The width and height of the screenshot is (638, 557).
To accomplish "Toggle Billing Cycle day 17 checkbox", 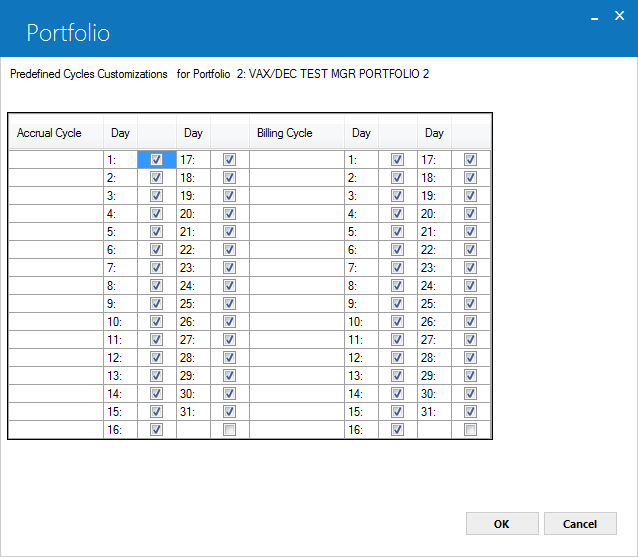I will 470,159.
